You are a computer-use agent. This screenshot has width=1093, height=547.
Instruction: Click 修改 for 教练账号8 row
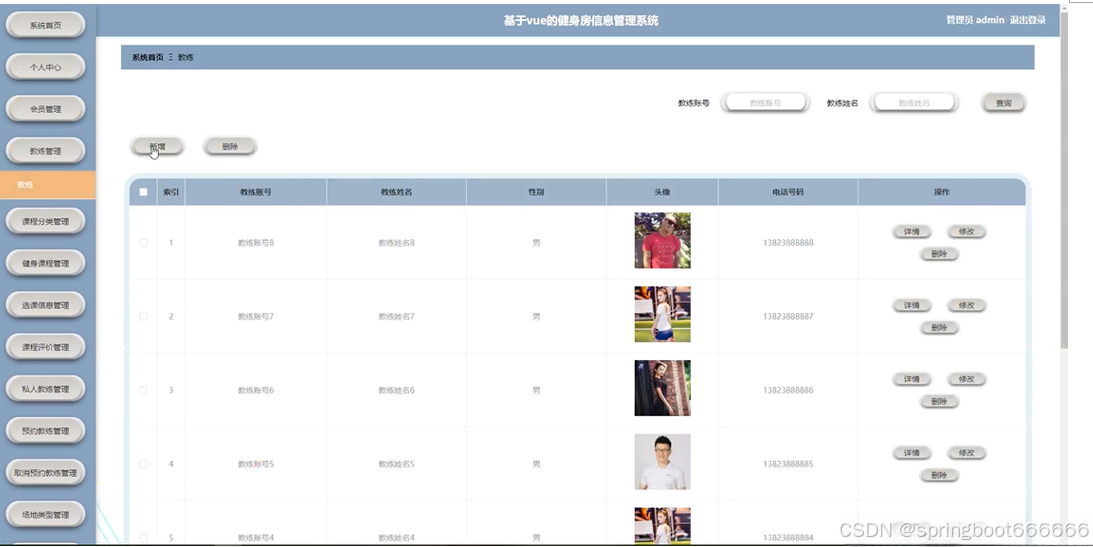coord(966,231)
